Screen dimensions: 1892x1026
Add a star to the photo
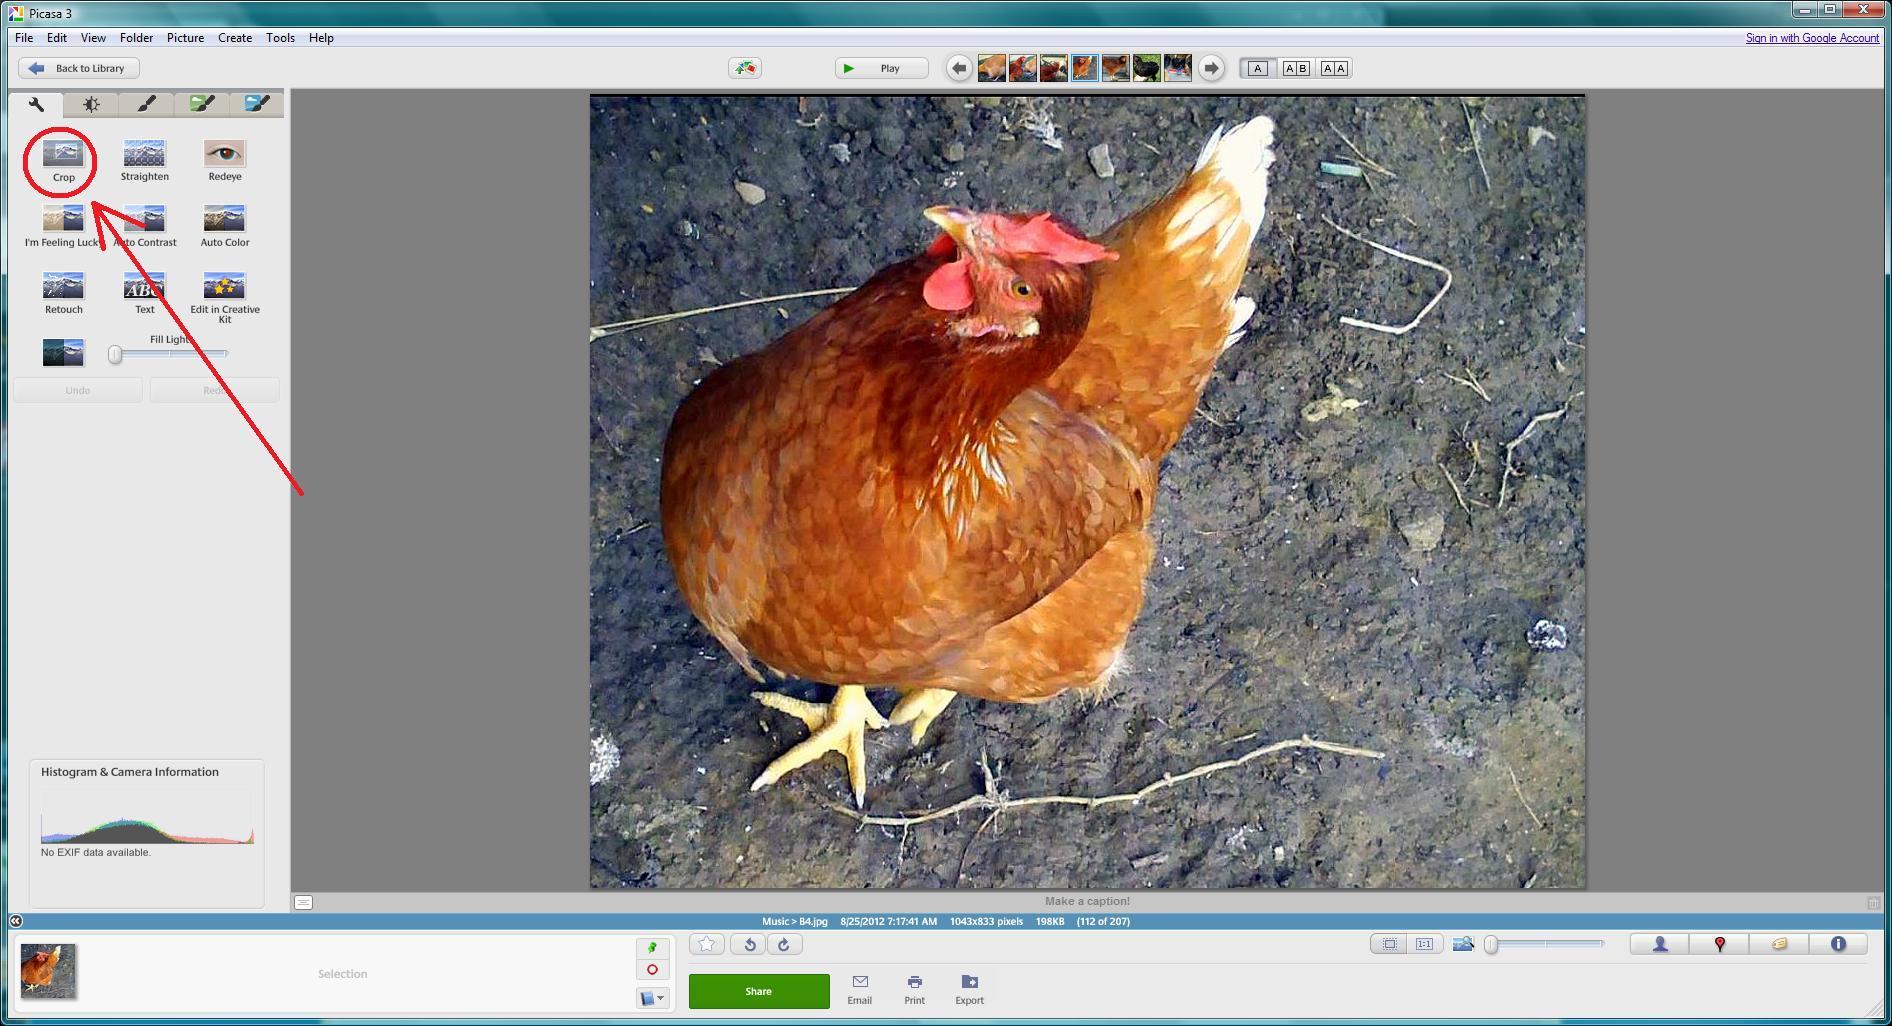click(707, 945)
